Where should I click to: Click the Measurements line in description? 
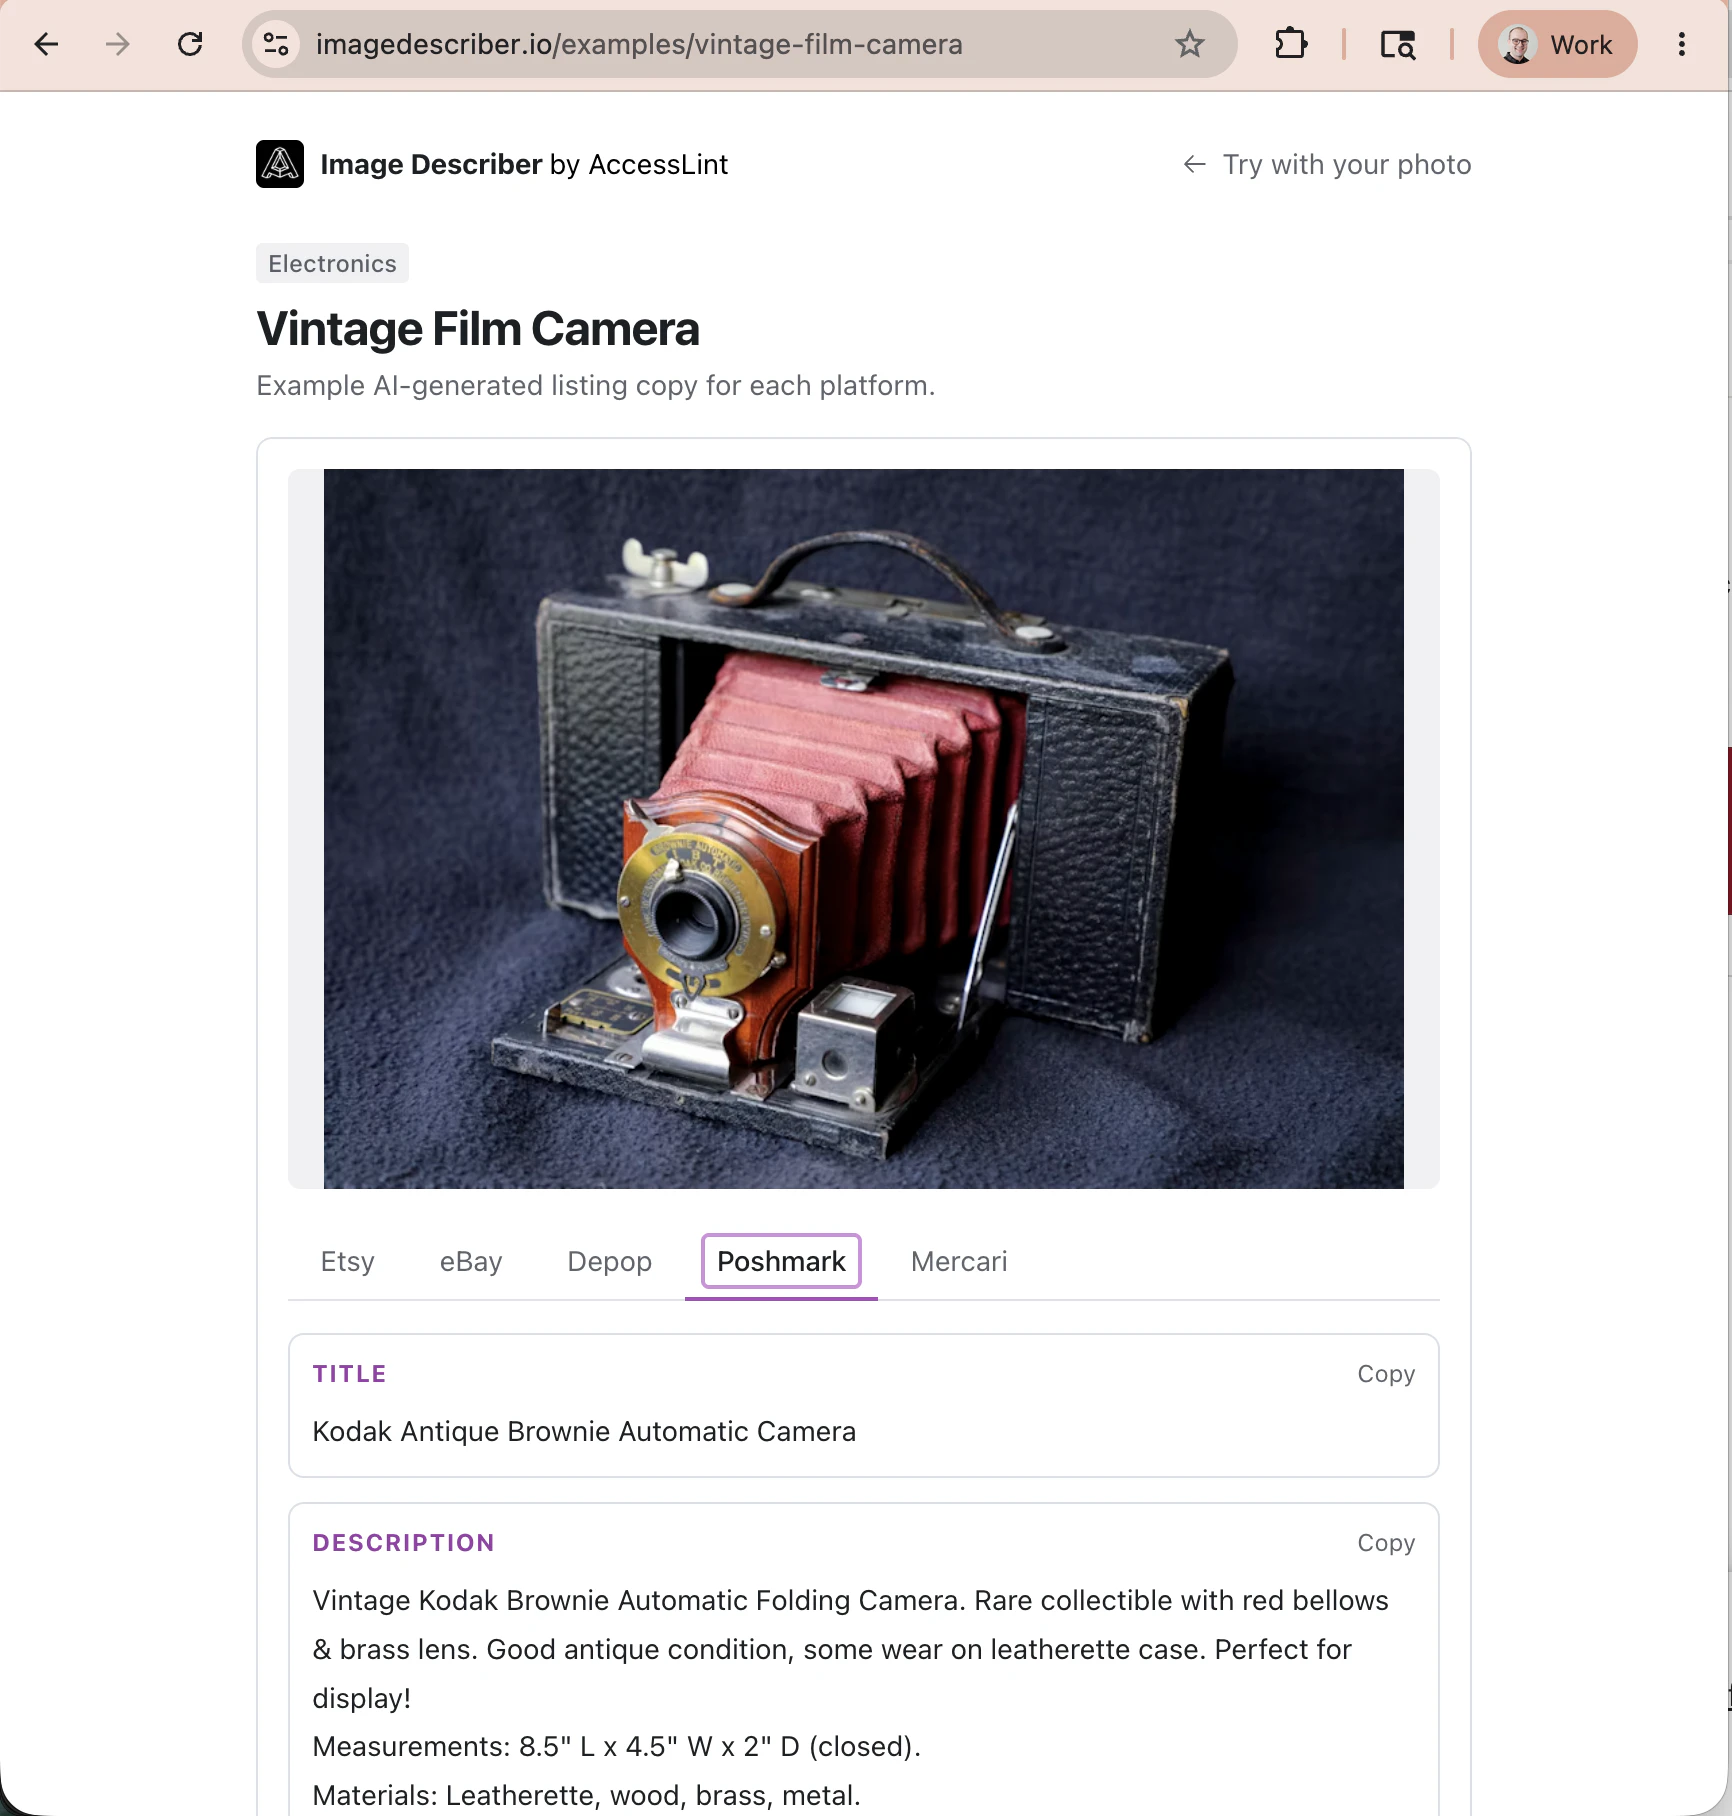tap(616, 1746)
